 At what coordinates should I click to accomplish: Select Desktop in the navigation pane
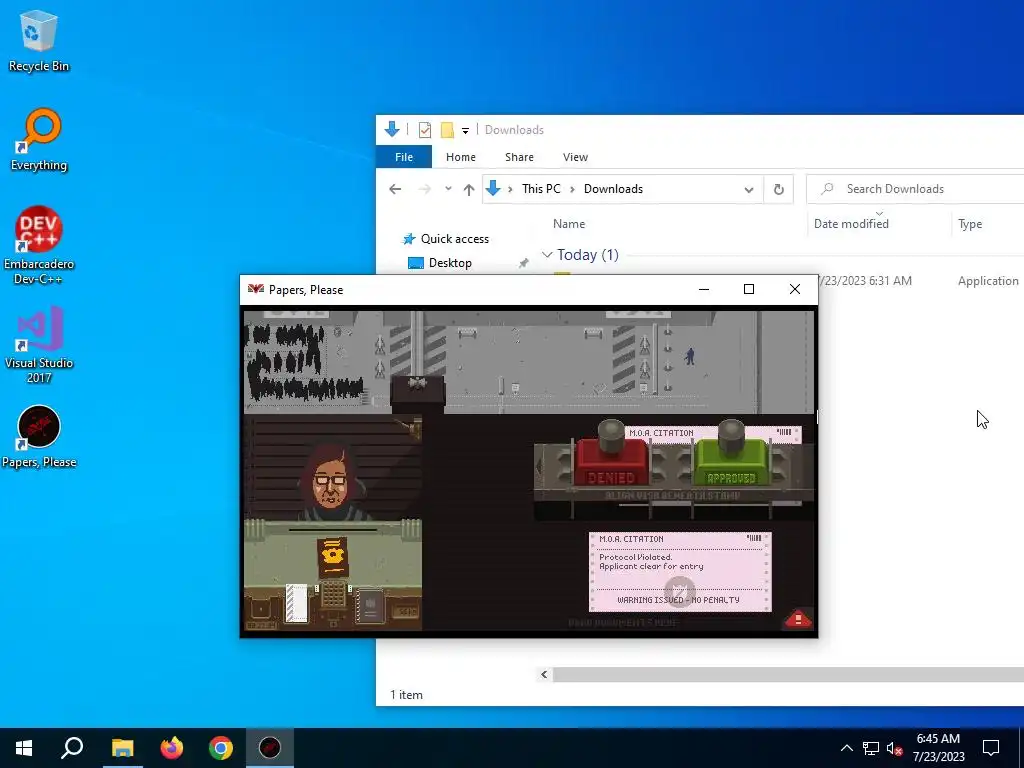[450, 263]
